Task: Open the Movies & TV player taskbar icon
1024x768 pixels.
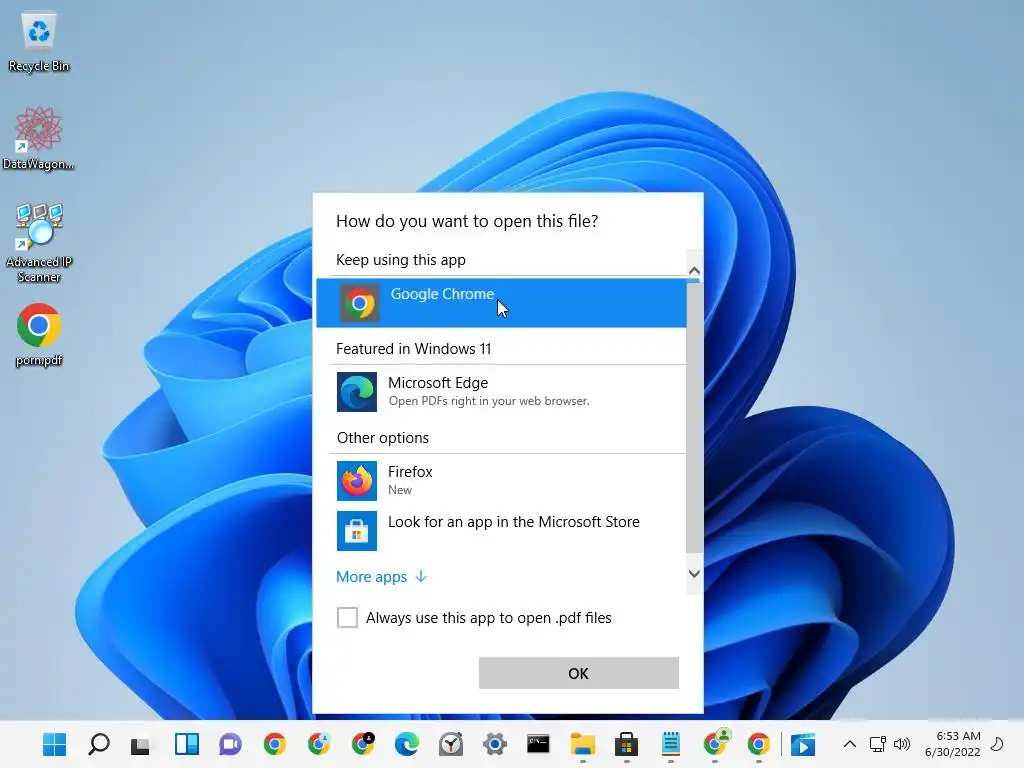Action: pos(803,744)
